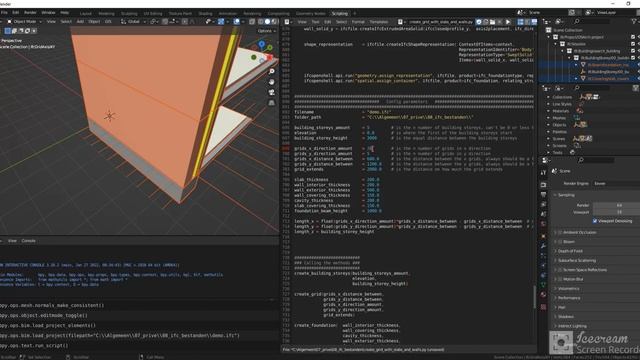Expand the Shadows panel
Viewport: 640px width, 360px height.
[x=565, y=317]
